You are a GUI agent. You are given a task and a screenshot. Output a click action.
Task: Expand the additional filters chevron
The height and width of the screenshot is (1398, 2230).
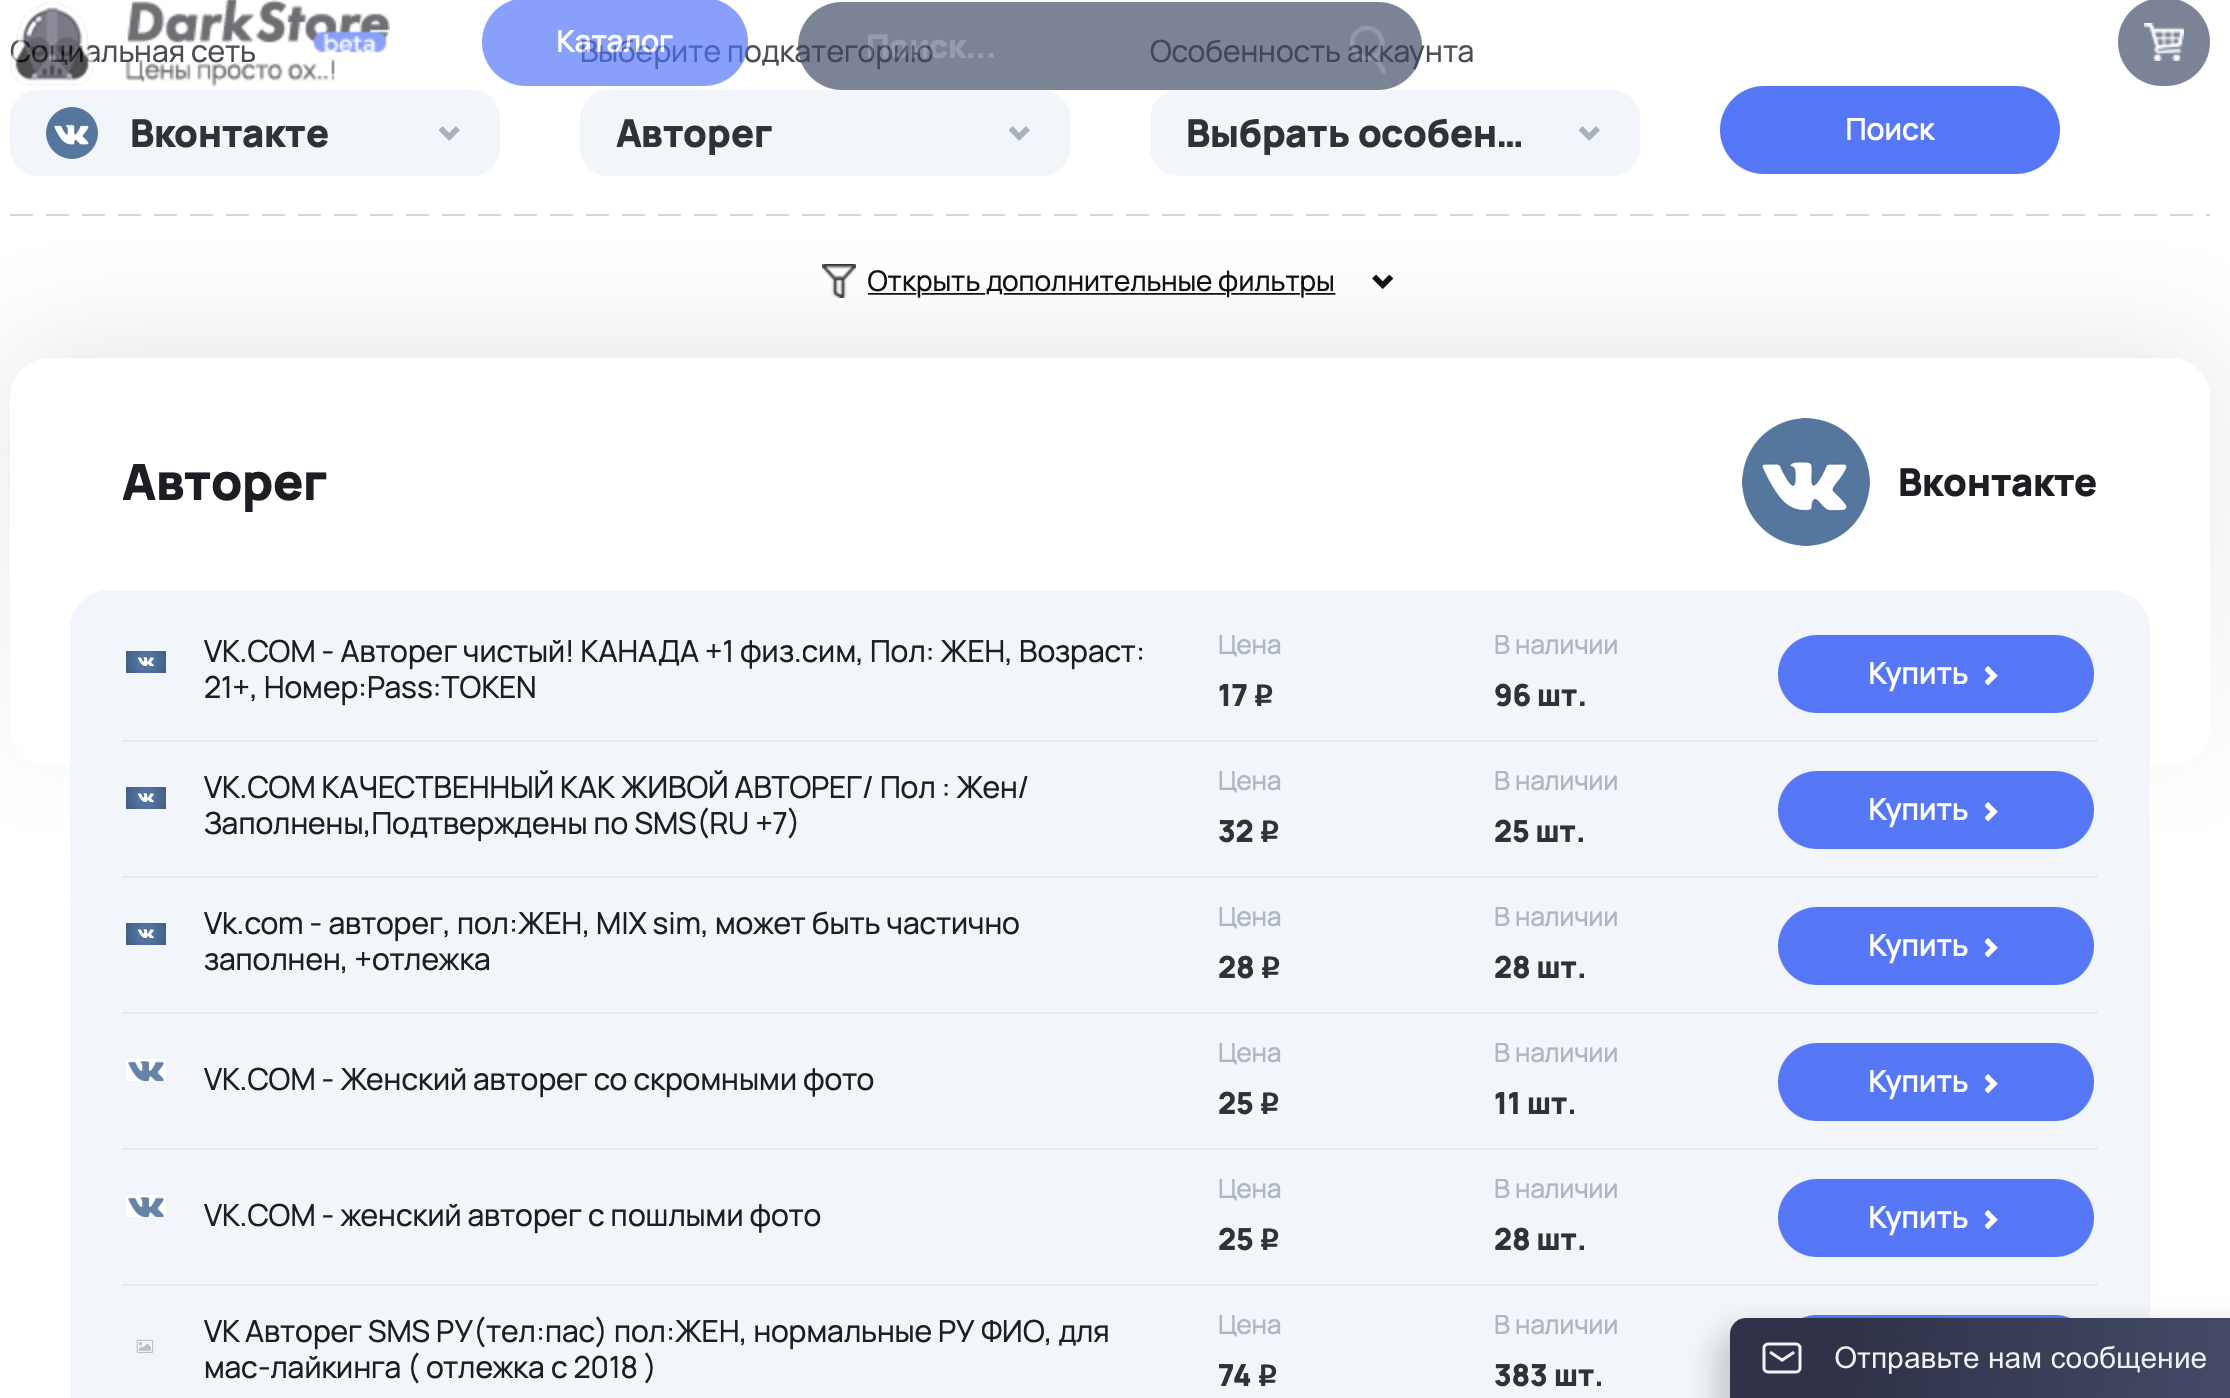[x=1382, y=282]
